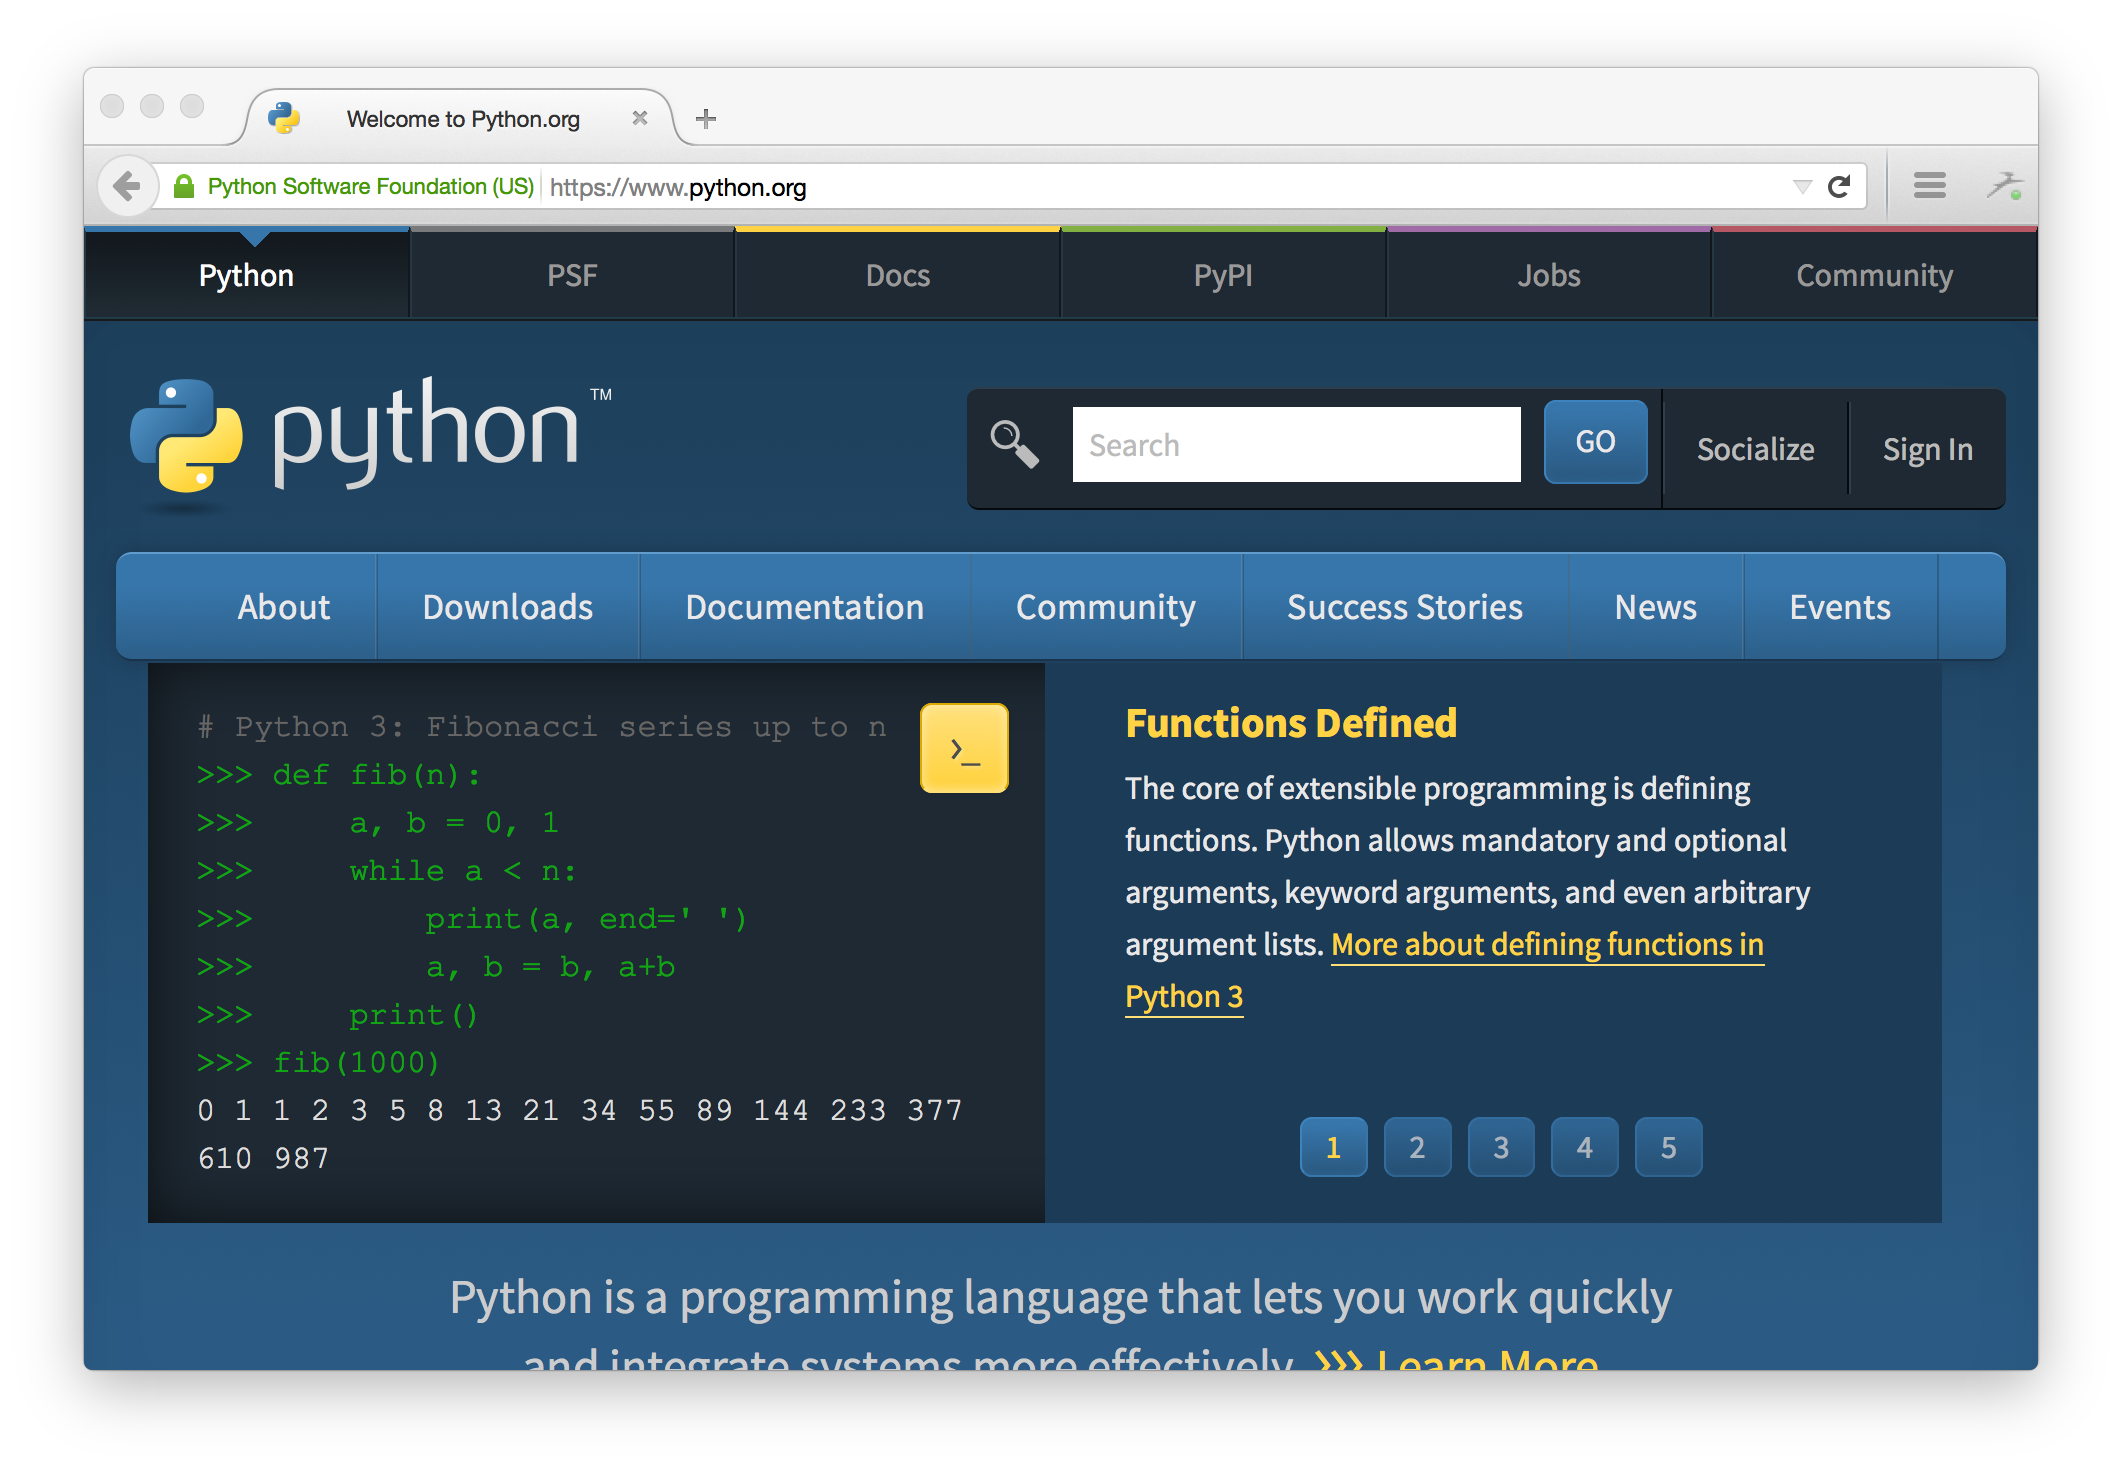Click the developer tools extension icon
Viewport: 2122px width, 1470px height.
[x=2005, y=186]
